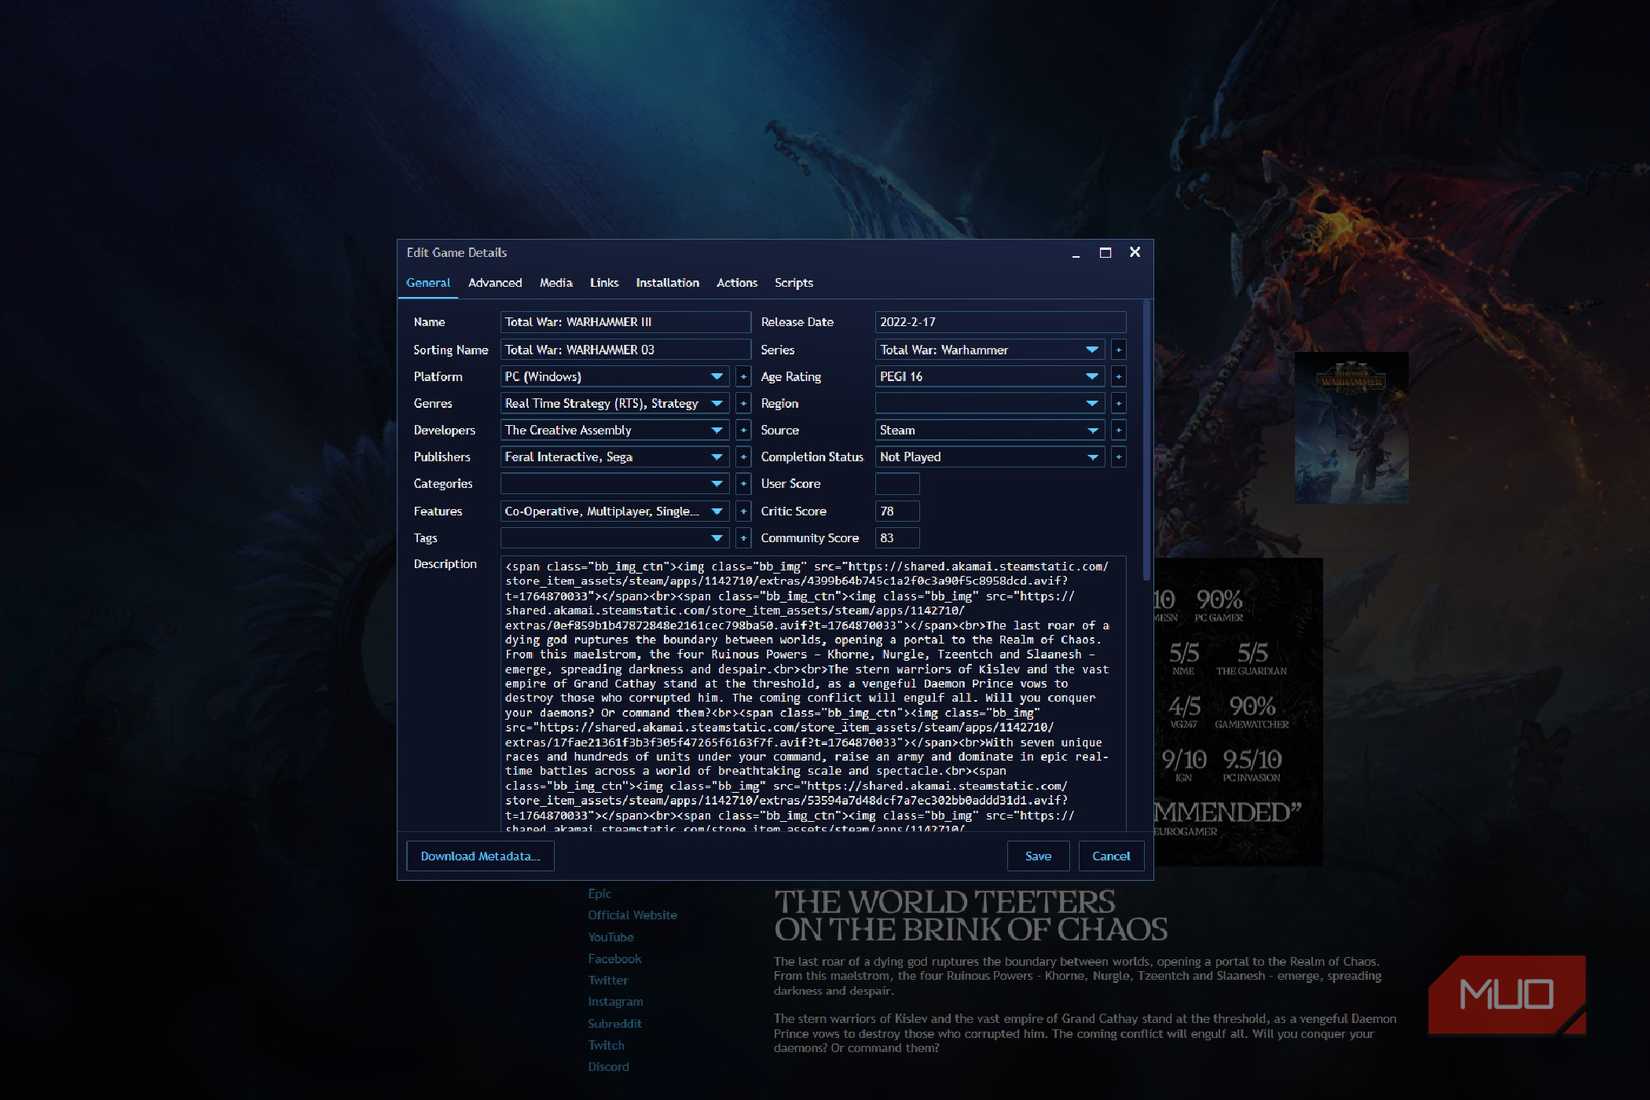This screenshot has height=1100, width=1650.
Task: Click the plus icon beside Region
Action: (x=1118, y=403)
